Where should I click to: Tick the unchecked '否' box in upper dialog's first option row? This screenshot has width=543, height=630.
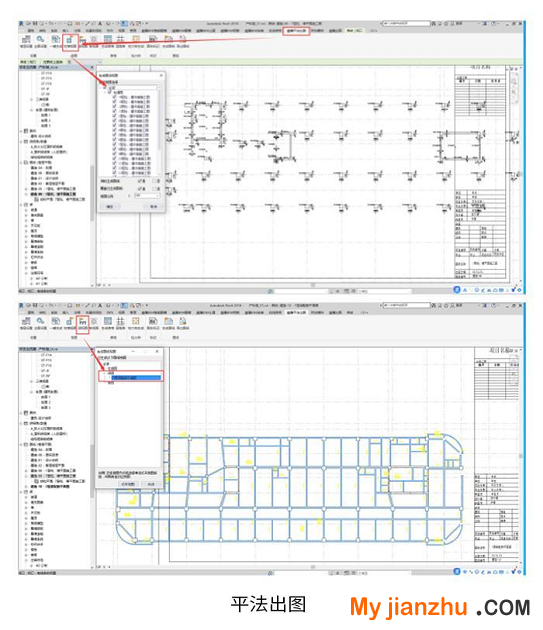(154, 181)
